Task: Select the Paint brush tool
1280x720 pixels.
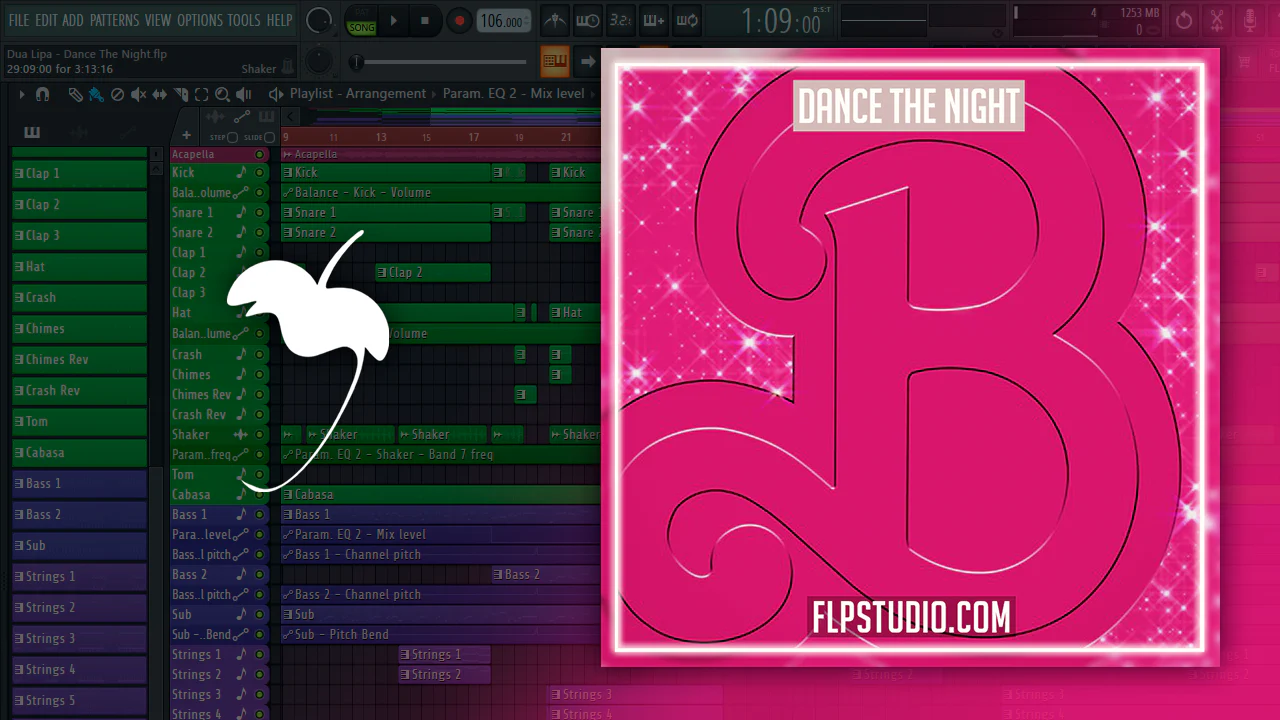Action: tap(96, 94)
